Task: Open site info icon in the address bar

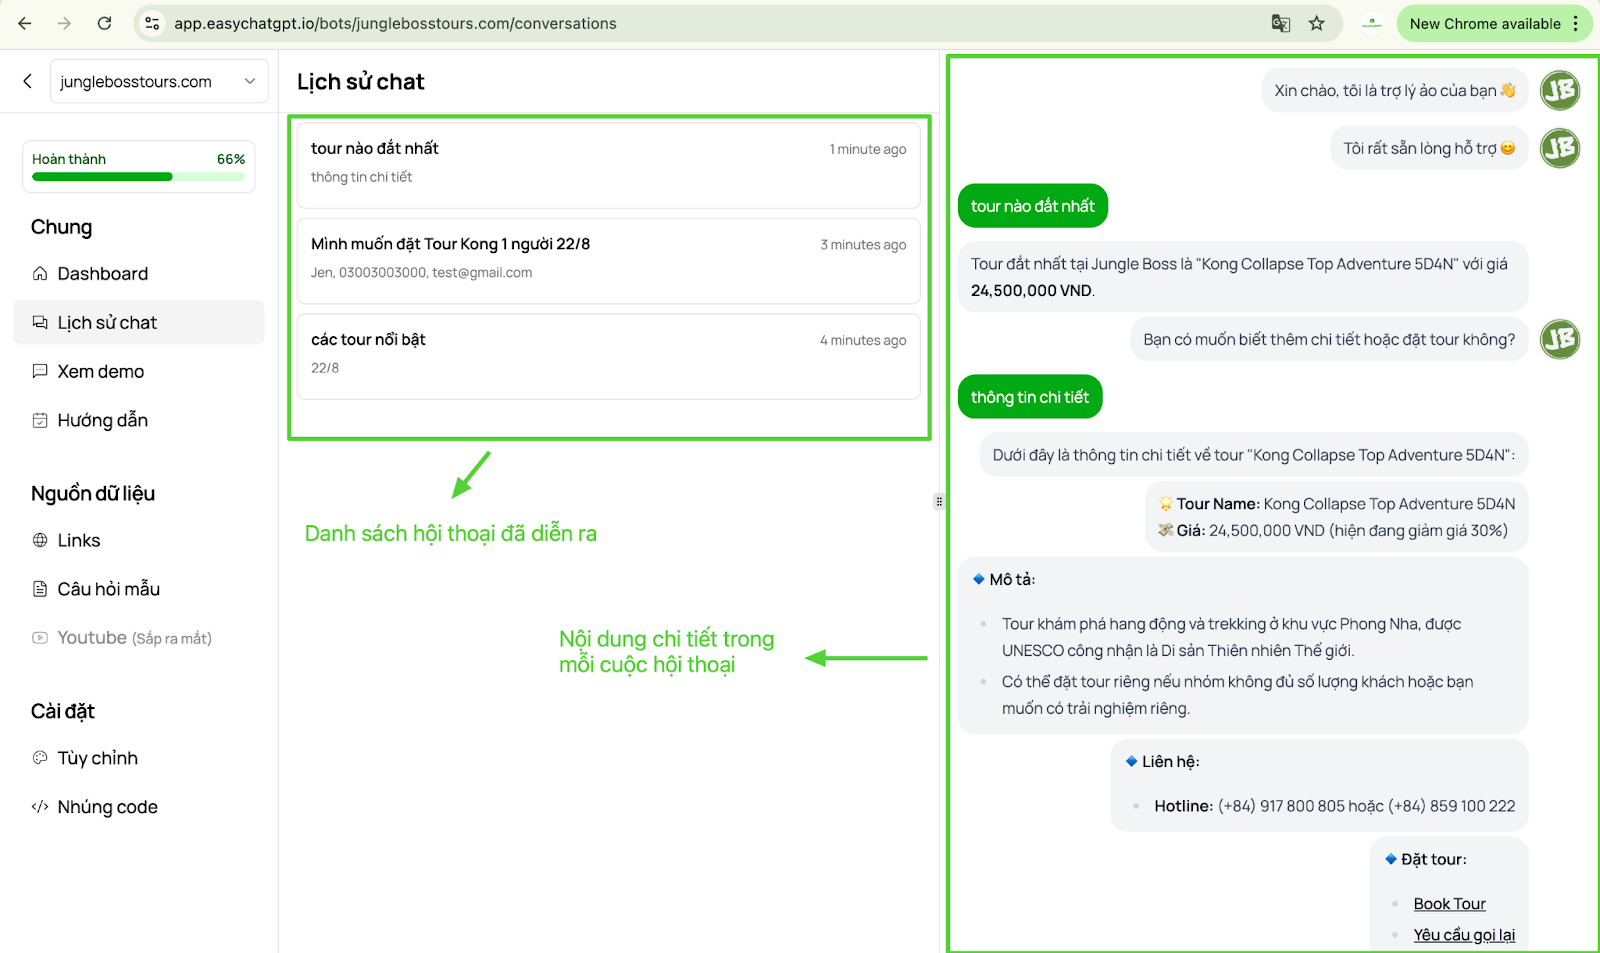Action: (152, 23)
